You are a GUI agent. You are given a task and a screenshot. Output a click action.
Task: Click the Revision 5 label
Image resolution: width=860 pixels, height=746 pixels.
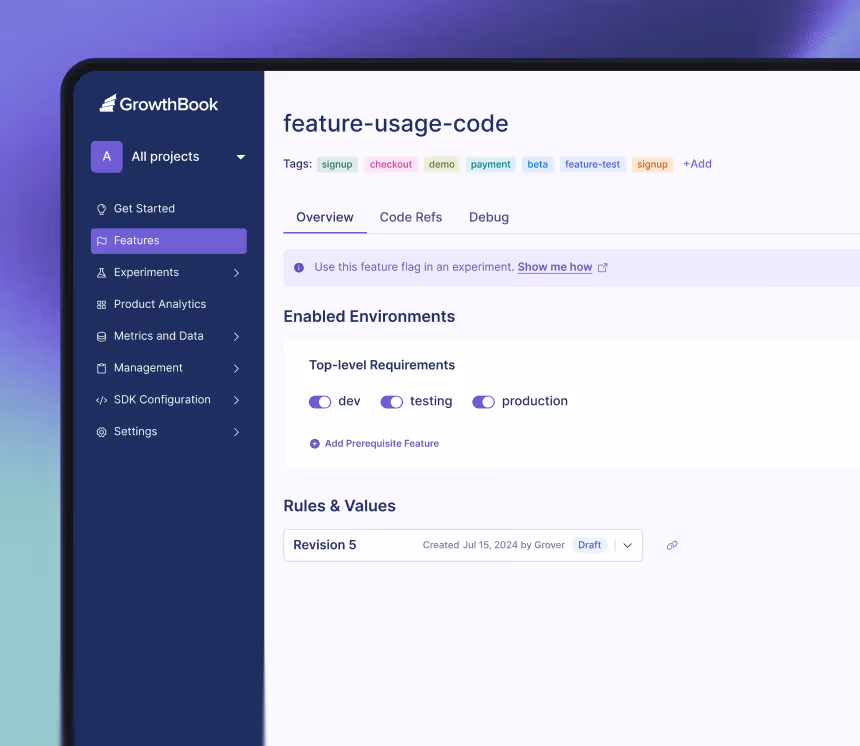[325, 545]
